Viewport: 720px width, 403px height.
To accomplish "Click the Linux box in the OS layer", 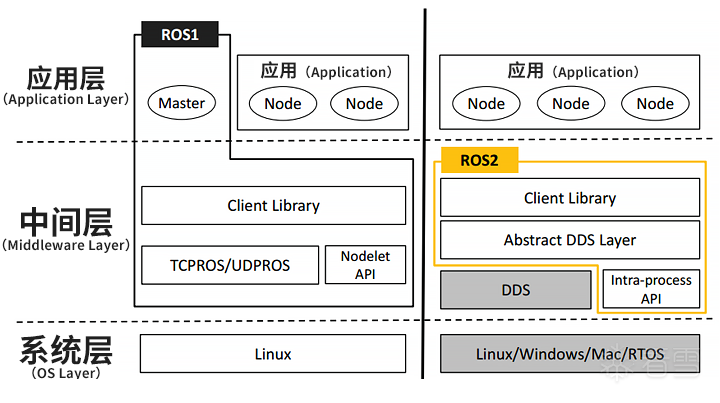I will [x=273, y=354].
